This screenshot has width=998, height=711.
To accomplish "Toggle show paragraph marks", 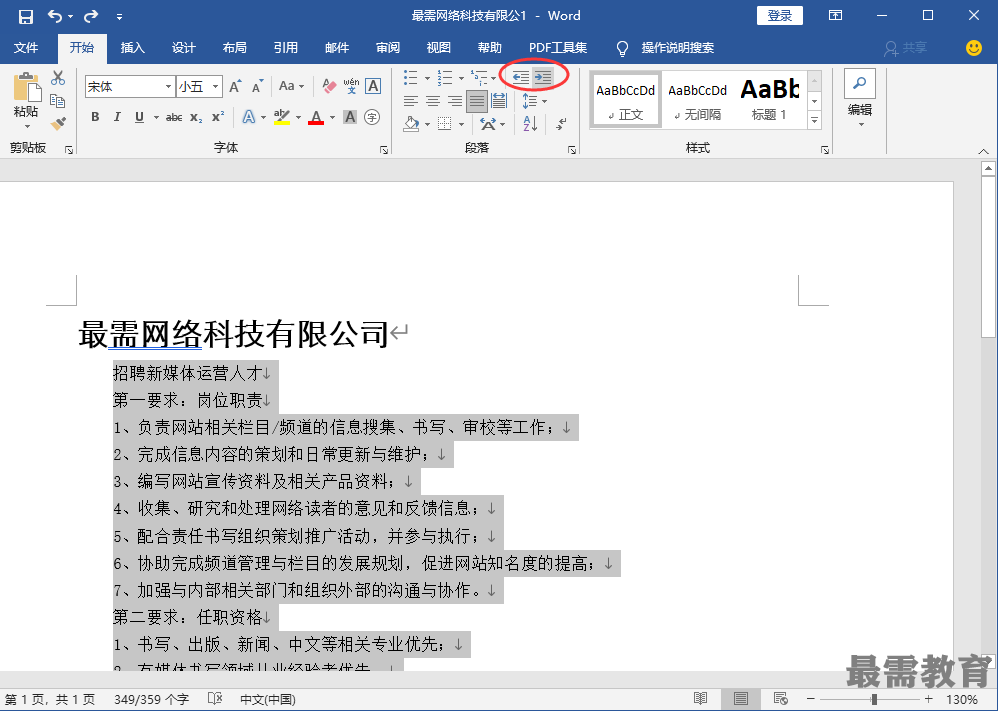I will click(x=561, y=123).
